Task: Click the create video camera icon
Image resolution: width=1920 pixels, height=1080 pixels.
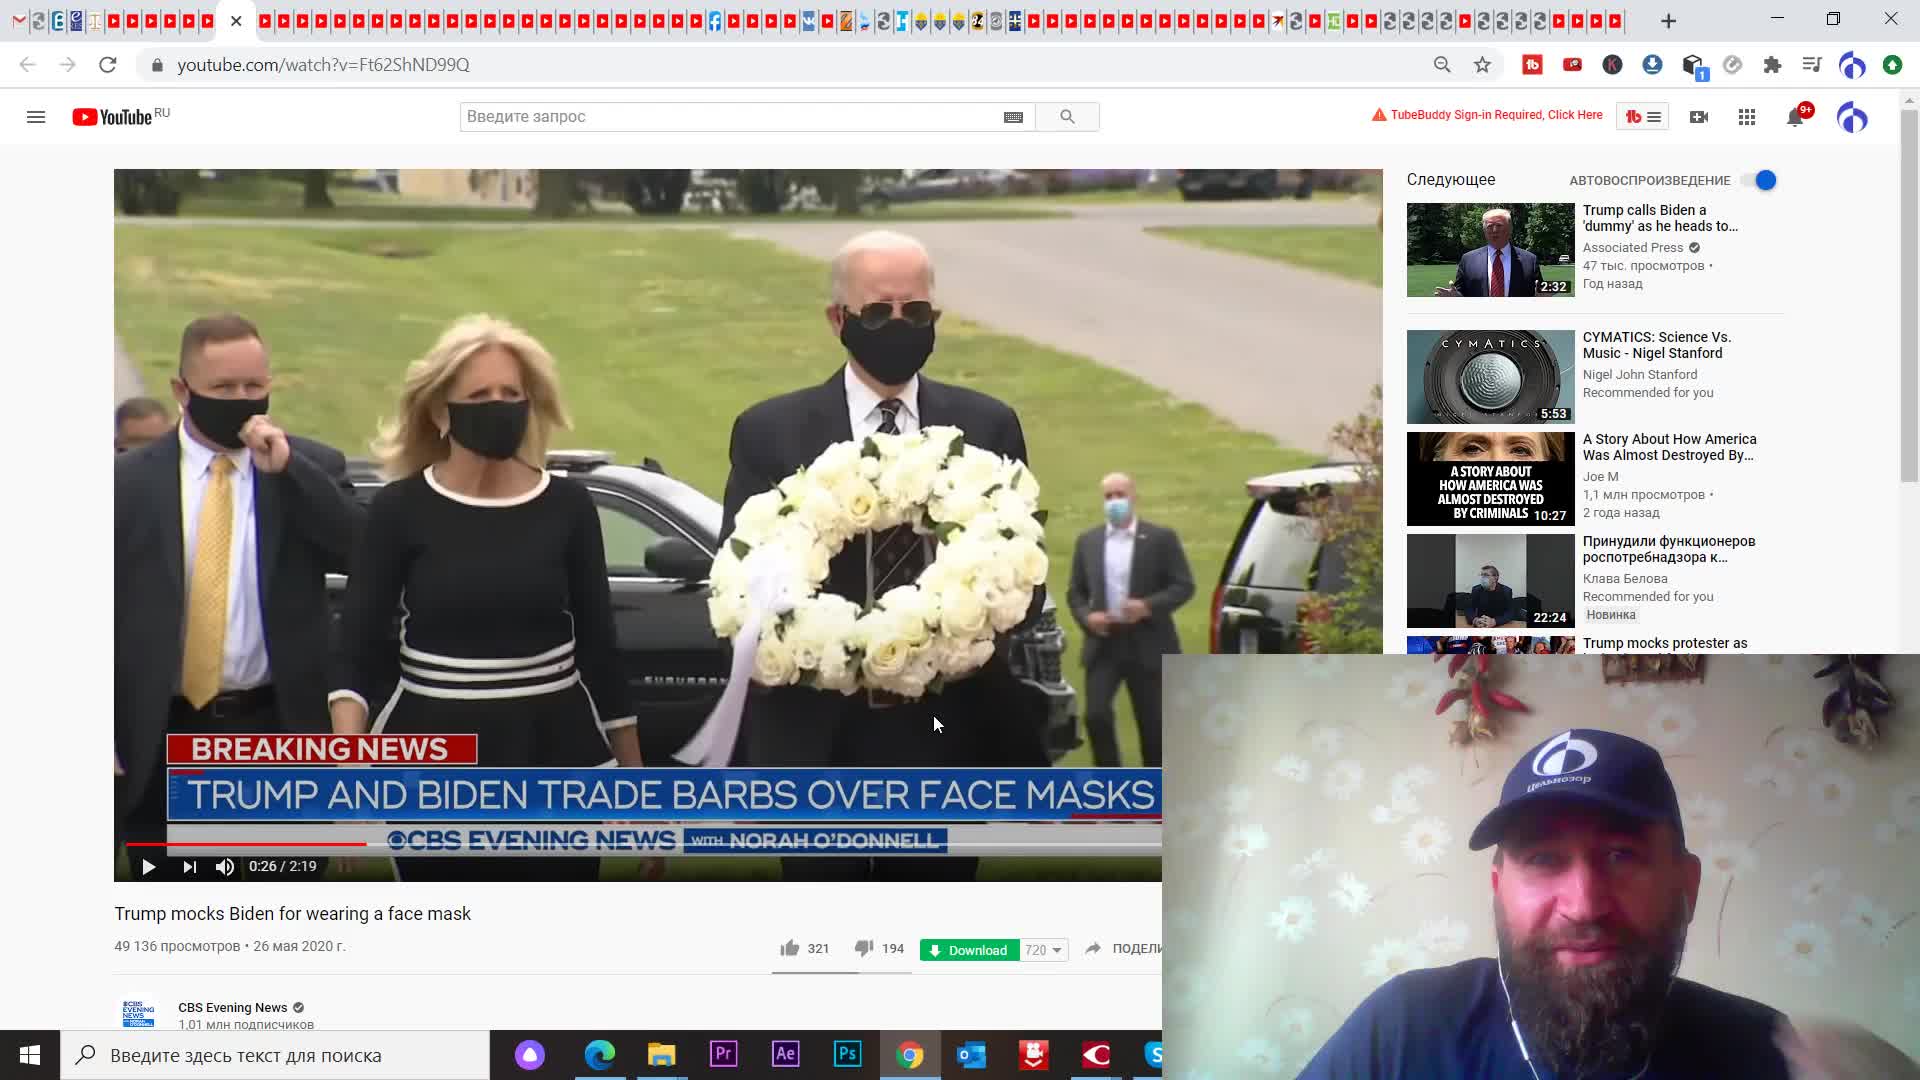Action: pos(1698,117)
